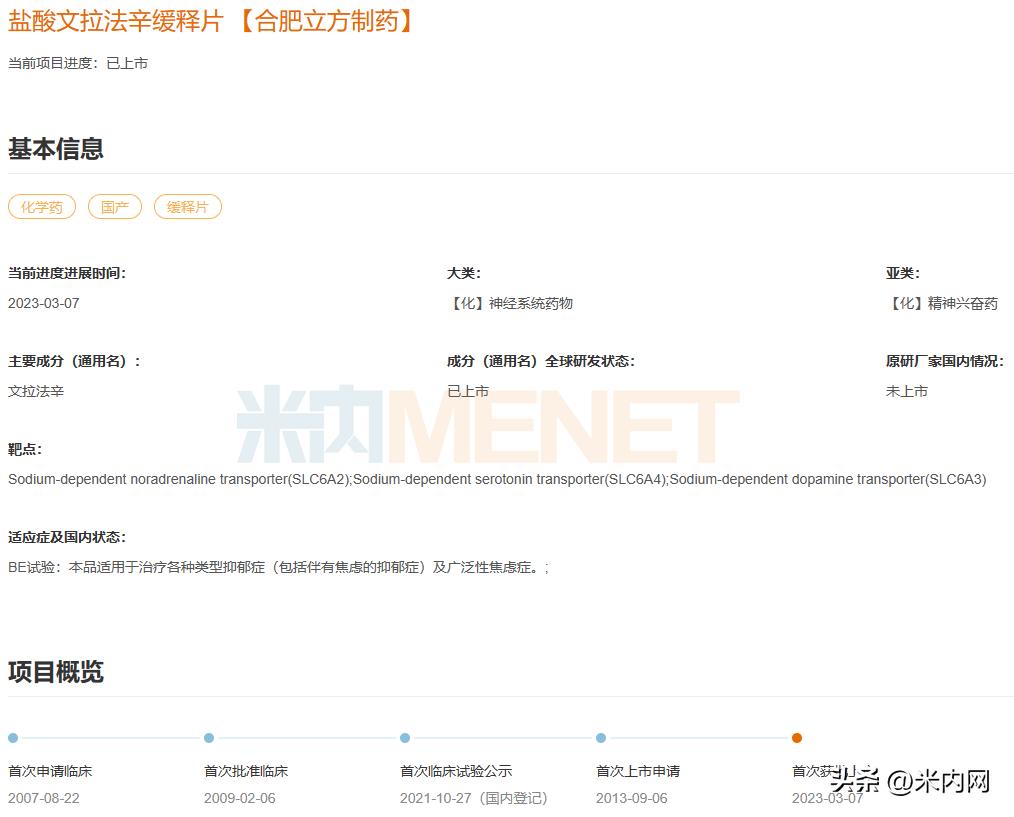Click the value 【化】精神兴奋药
The width and height of the screenshot is (1014, 817).
click(x=942, y=303)
